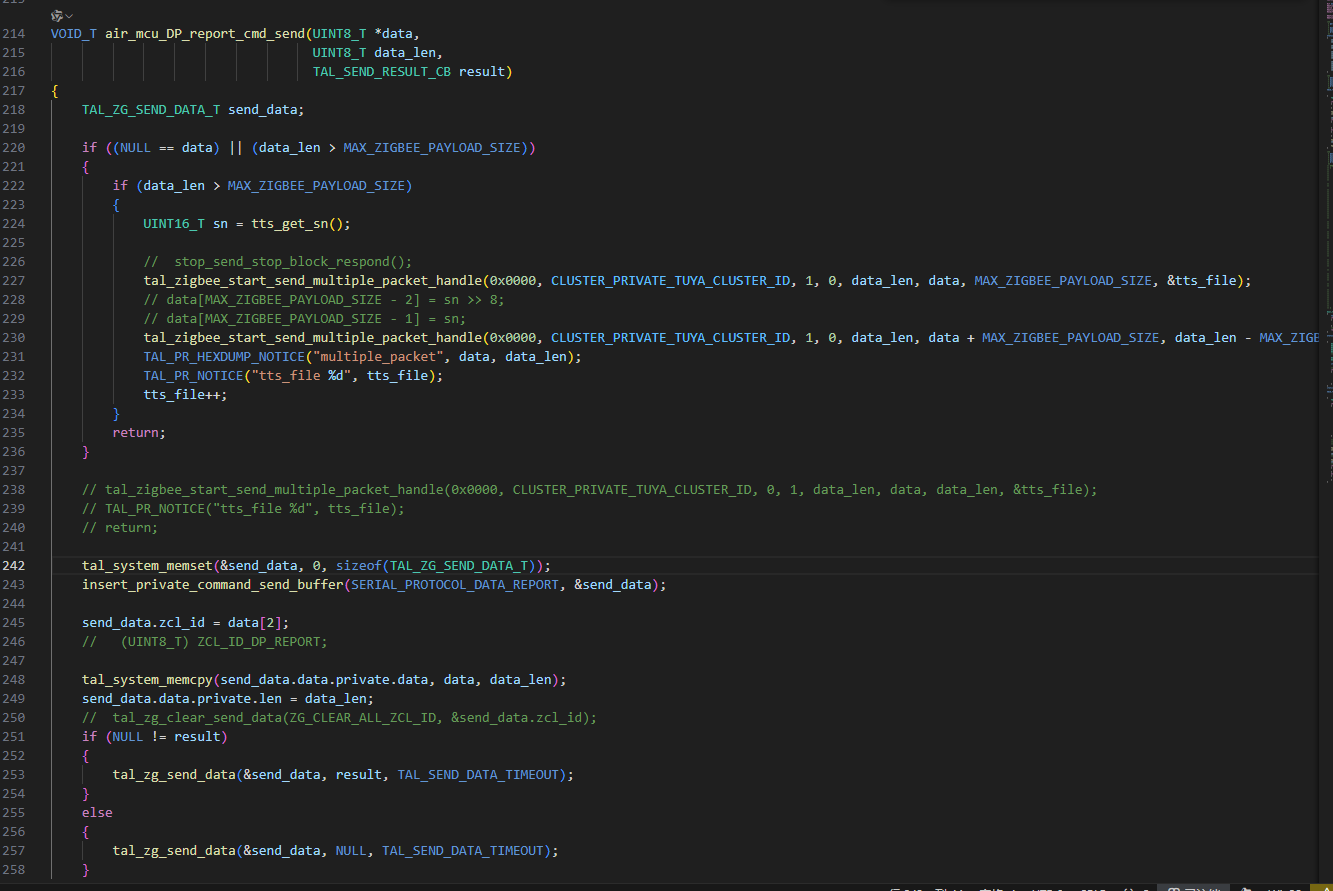
Task: Click tts_get_sn() call on line 224
Action: (x=297, y=224)
